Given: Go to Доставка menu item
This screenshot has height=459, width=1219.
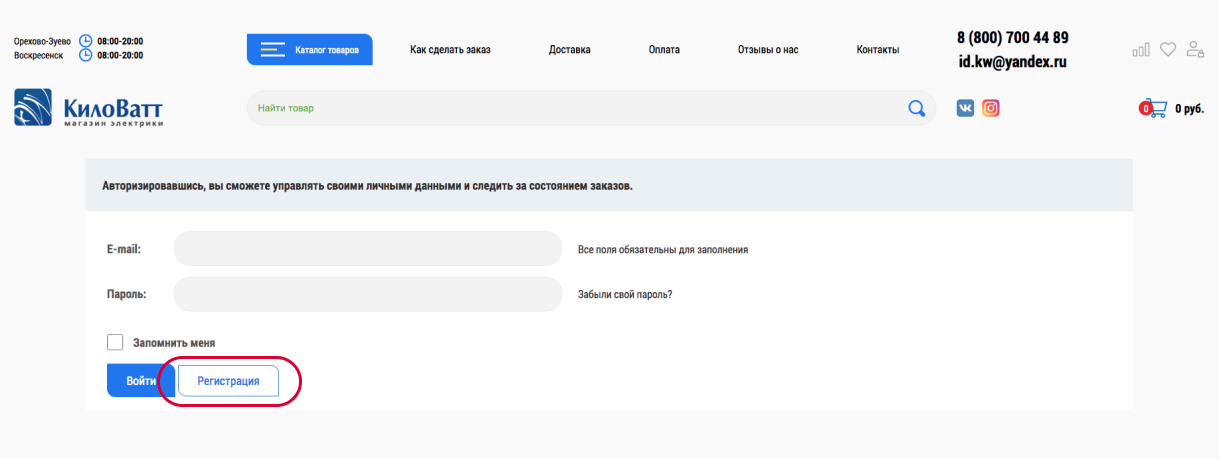Looking at the screenshot, I should pyautogui.click(x=570, y=49).
